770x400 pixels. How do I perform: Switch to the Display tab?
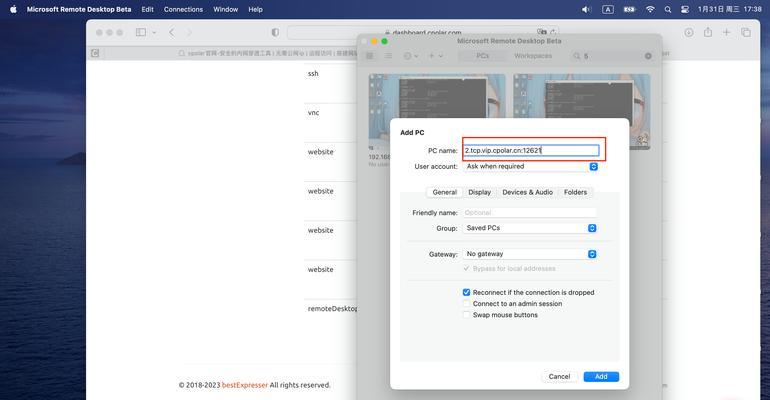479,192
